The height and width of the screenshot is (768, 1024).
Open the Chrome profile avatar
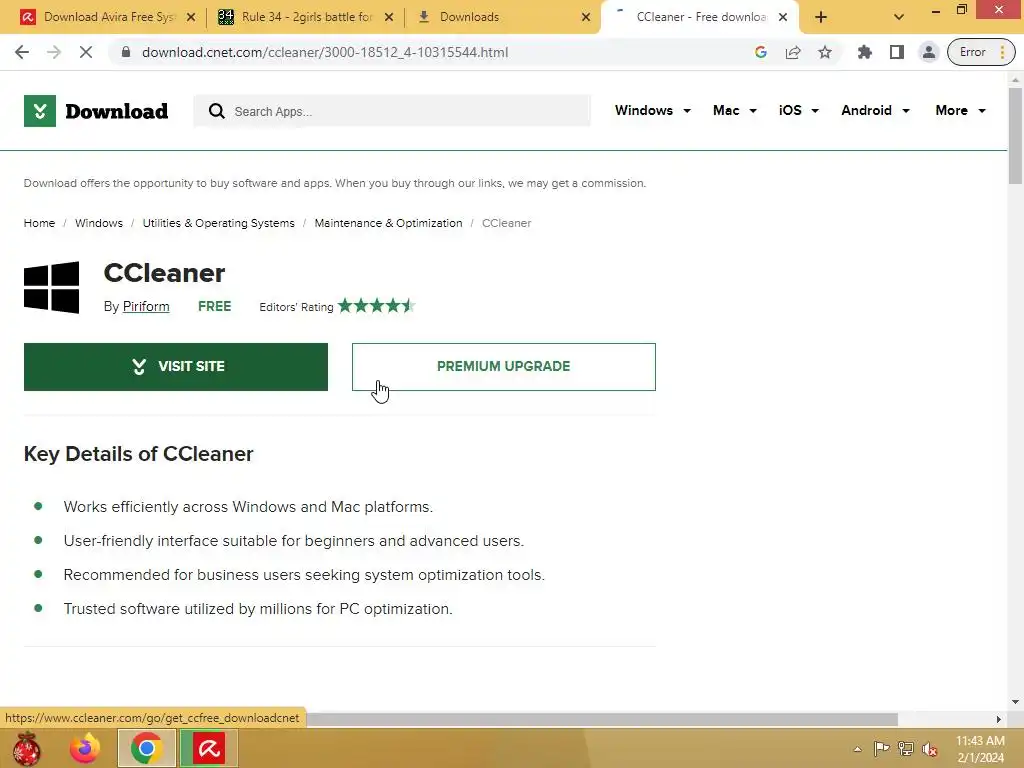928,52
